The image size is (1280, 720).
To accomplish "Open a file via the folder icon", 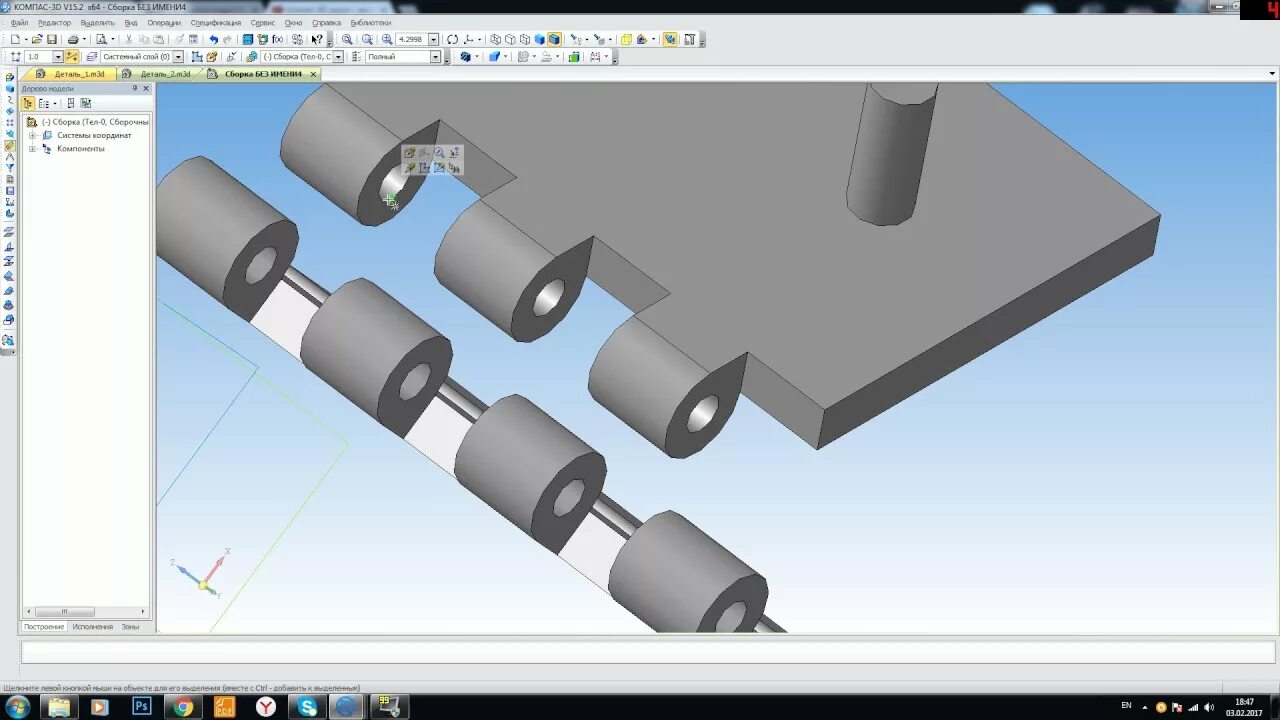I will pyautogui.click(x=37, y=39).
